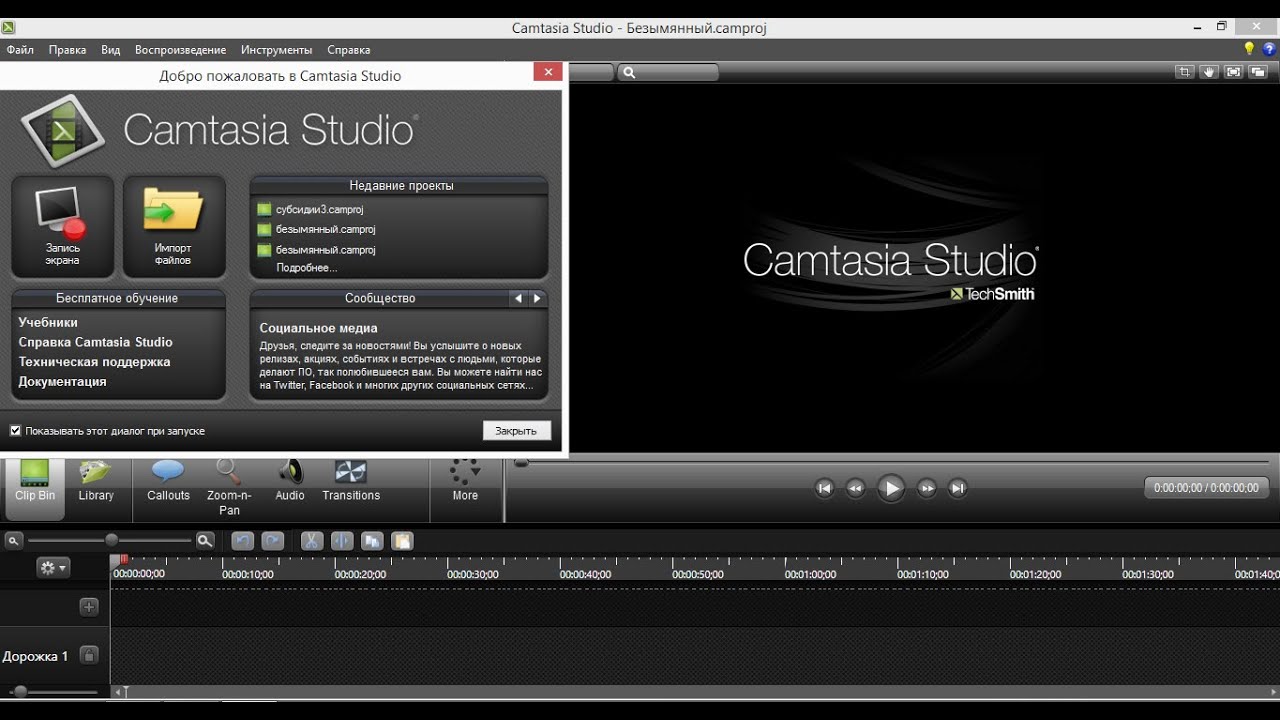This screenshot has height=720, width=1280.
Task: Click the horizontal timeline scrollbar
Action: [697, 692]
